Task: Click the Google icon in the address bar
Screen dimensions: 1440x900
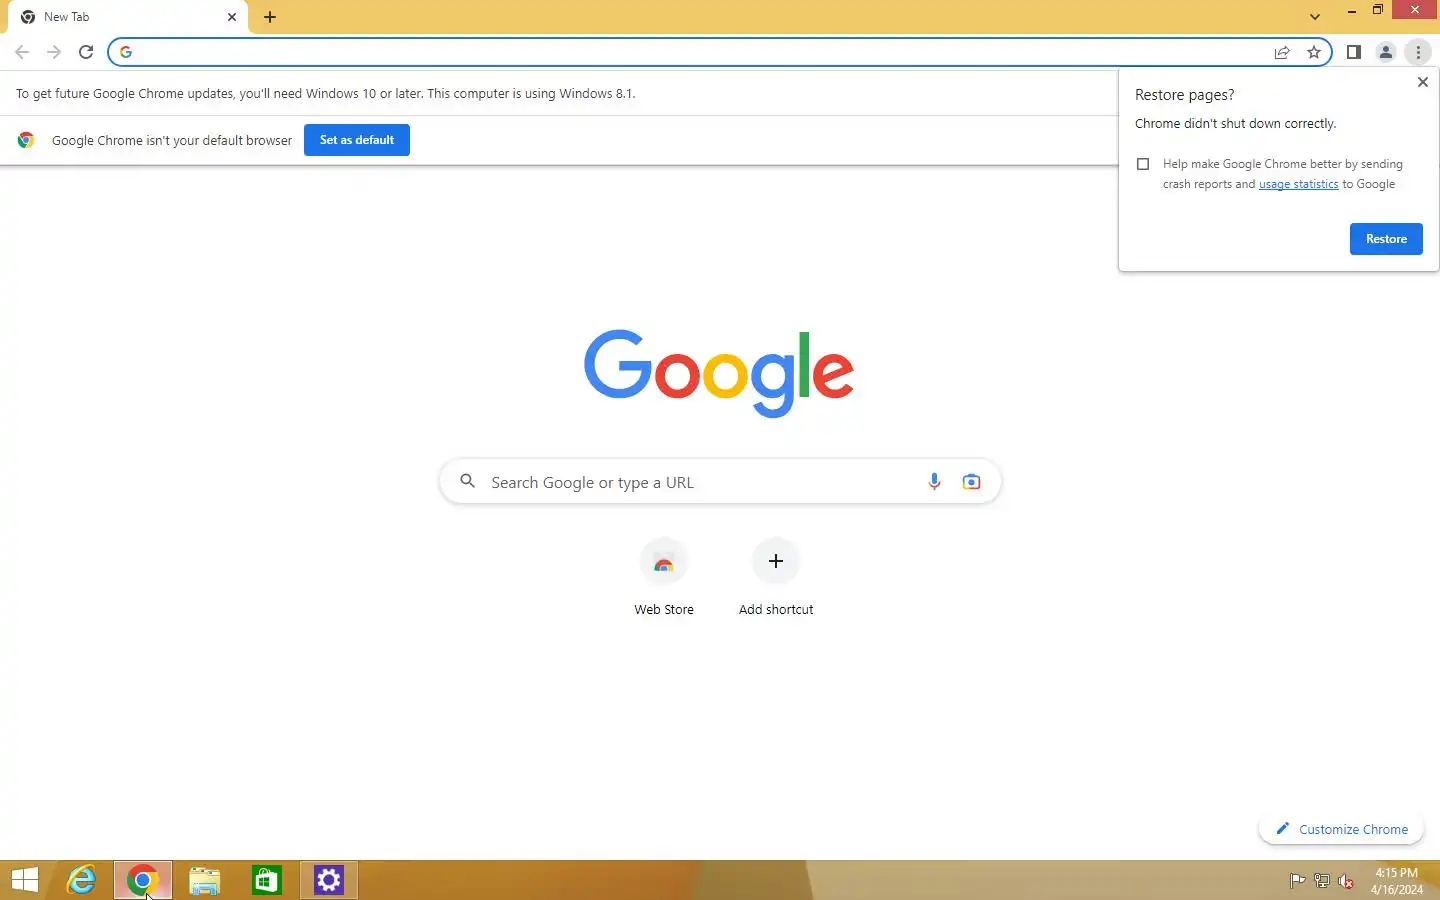Action: pos(126,52)
